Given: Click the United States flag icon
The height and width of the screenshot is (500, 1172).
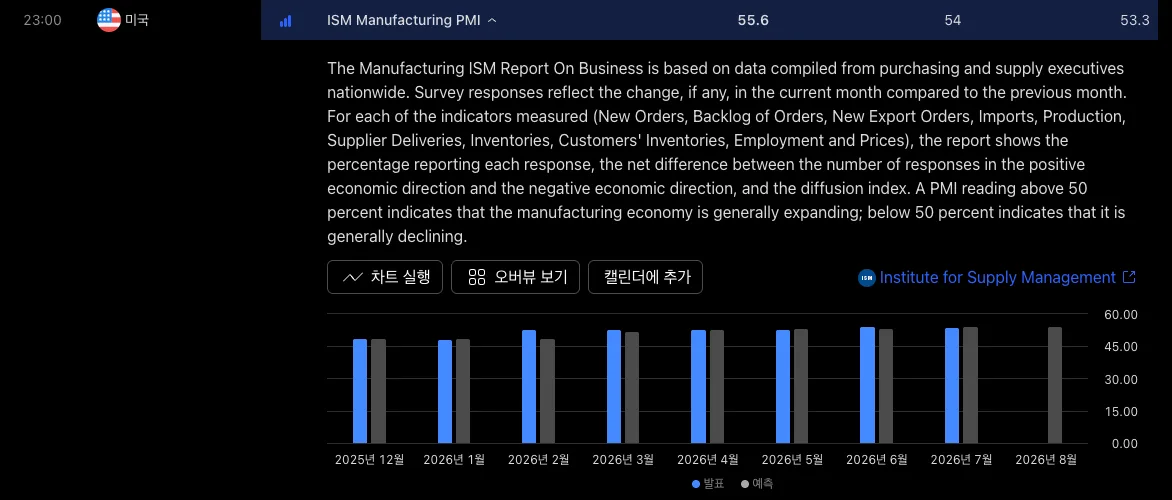Looking at the screenshot, I should [x=109, y=20].
